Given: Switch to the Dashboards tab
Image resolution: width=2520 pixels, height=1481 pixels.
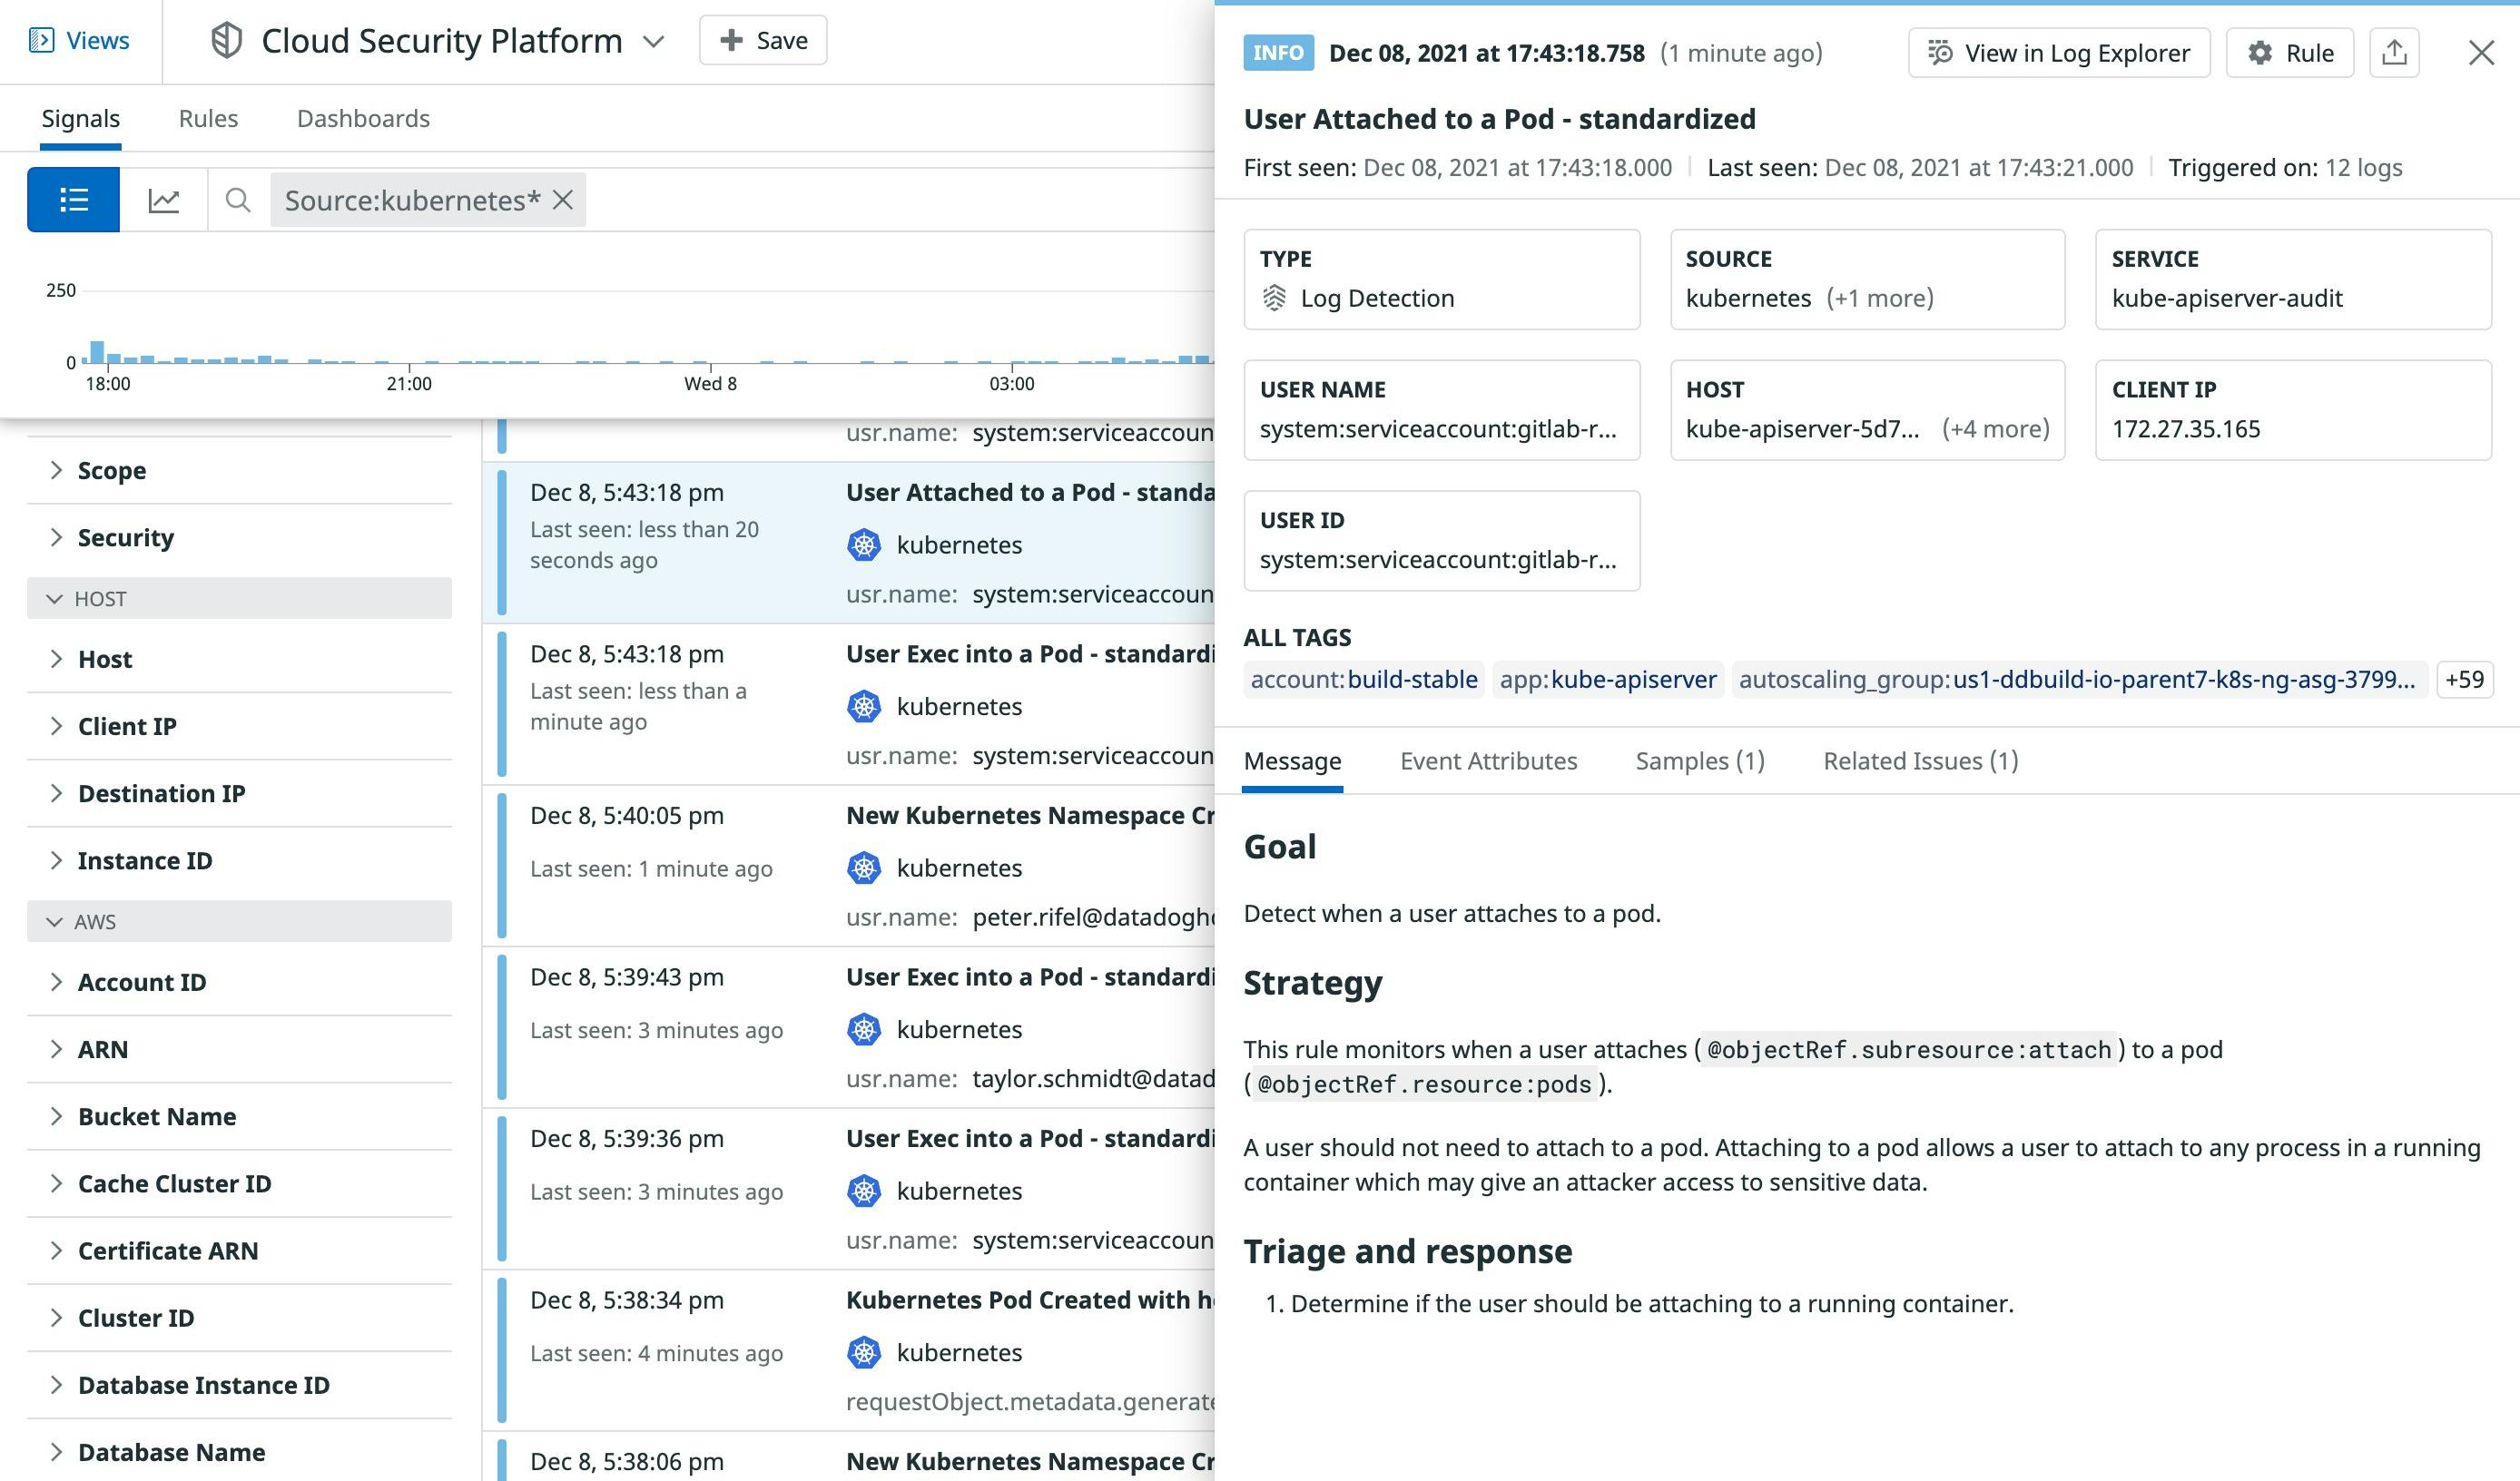Looking at the screenshot, I should pyautogui.click(x=363, y=118).
